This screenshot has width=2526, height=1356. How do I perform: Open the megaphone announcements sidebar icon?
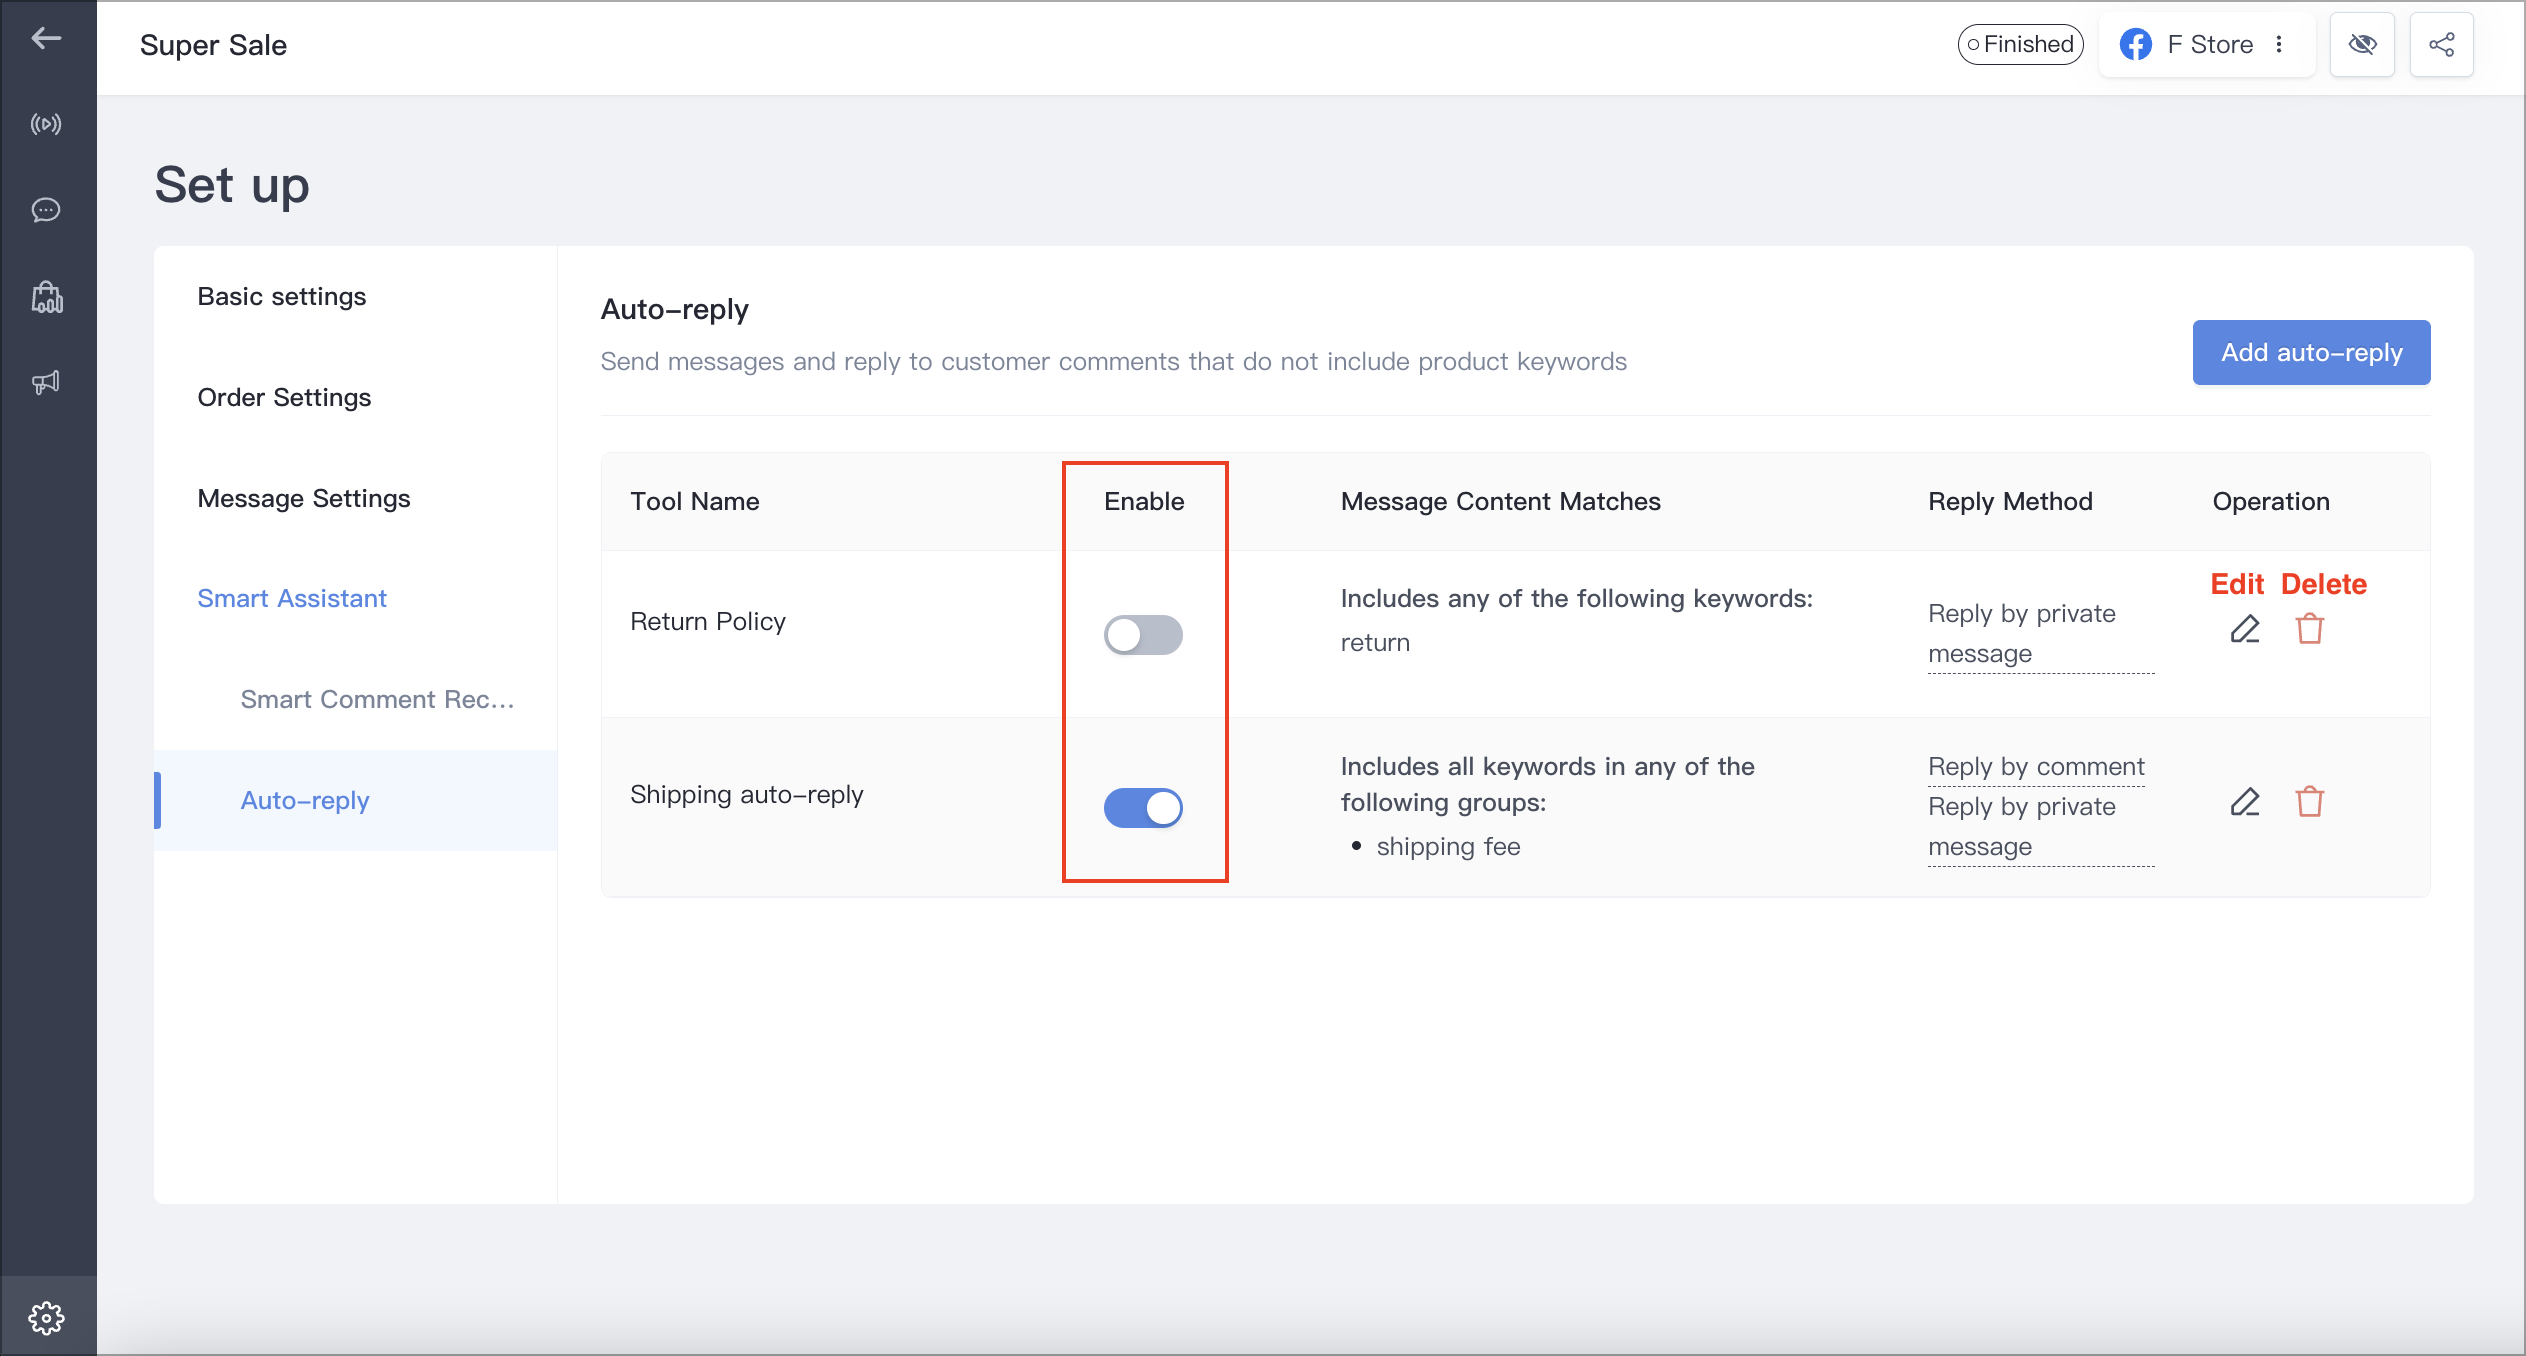click(46, 382)
